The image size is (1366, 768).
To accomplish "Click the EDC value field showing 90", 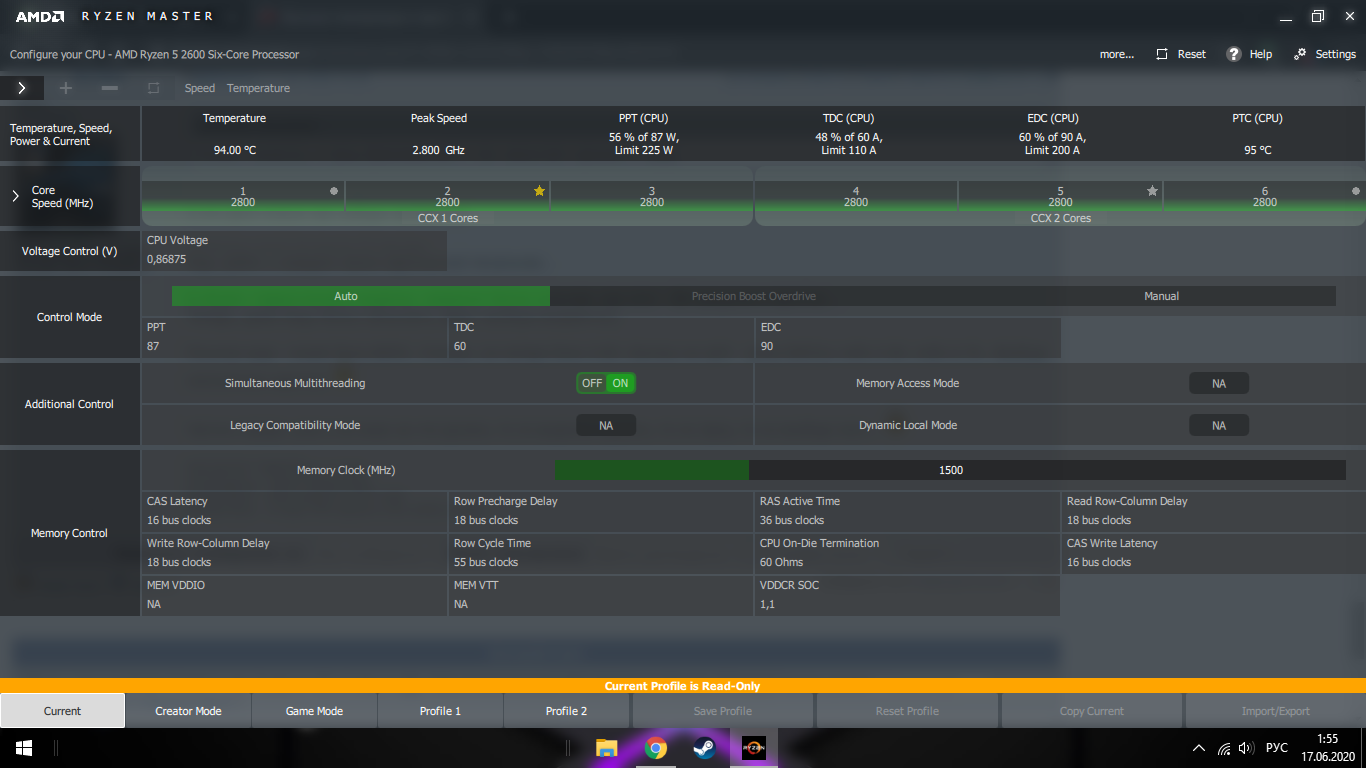I will [908, 337].
